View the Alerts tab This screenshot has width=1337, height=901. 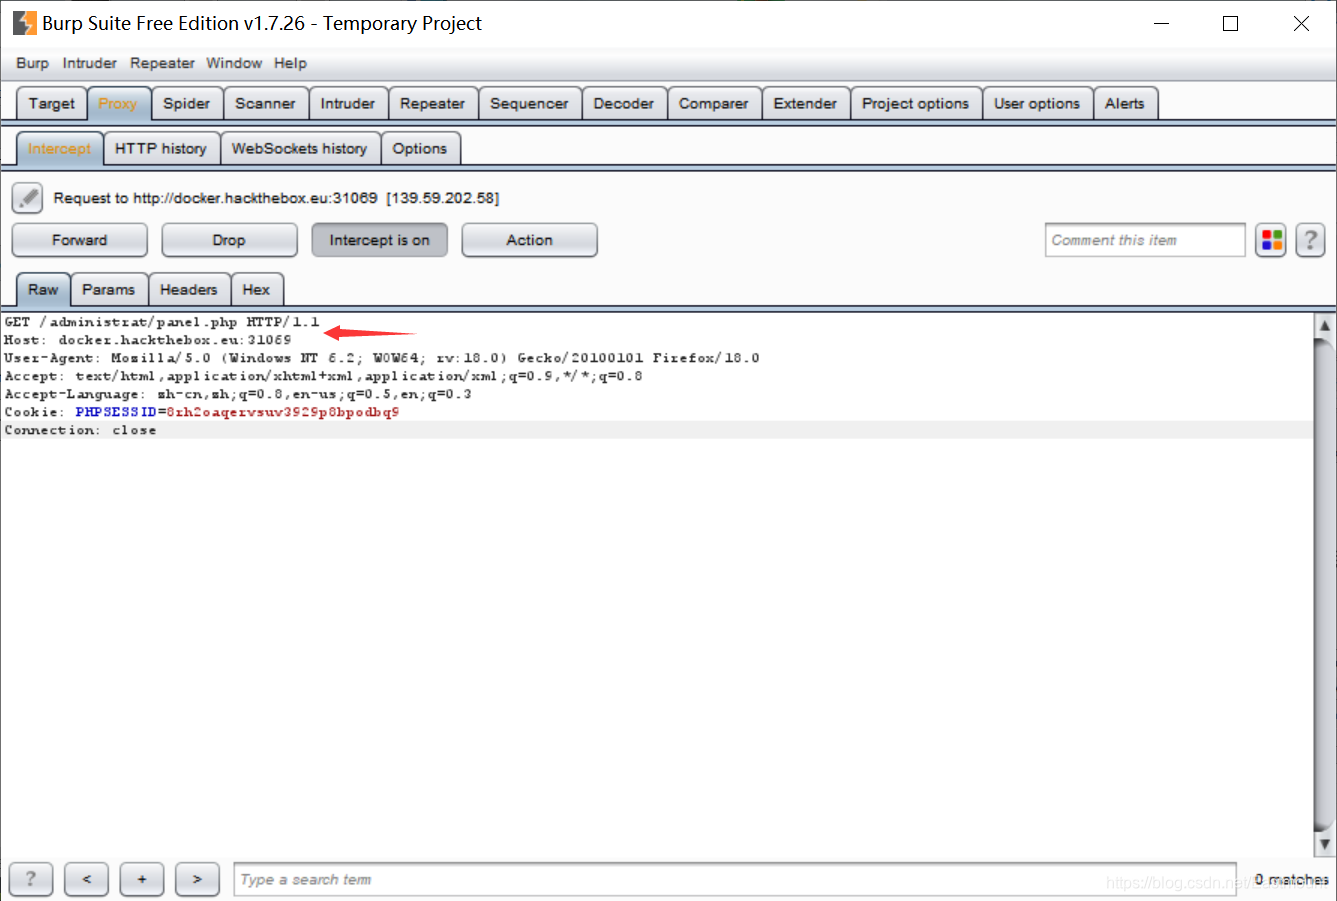[x=1124, y=104]
